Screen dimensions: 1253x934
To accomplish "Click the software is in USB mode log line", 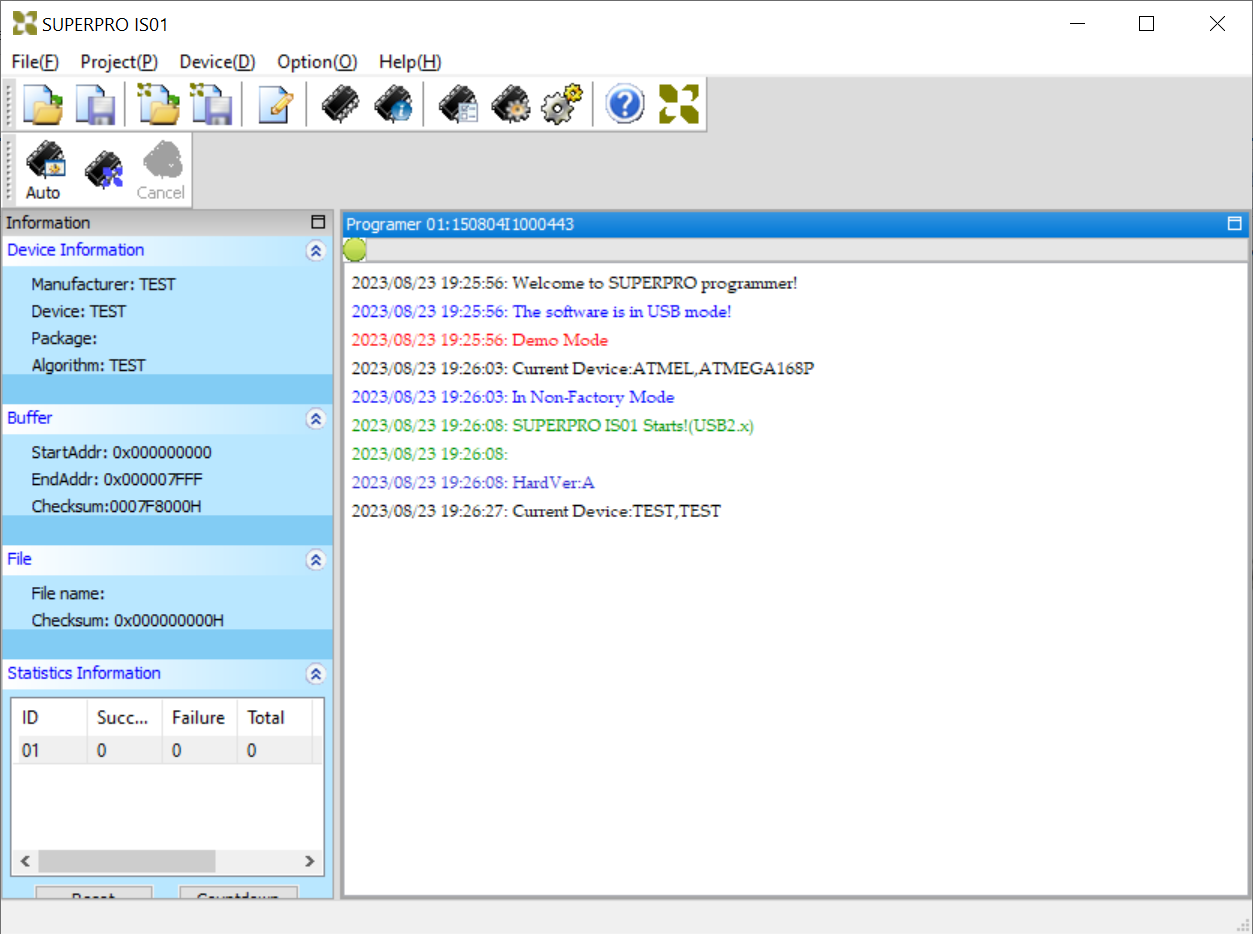I will [x=541, y=311].
